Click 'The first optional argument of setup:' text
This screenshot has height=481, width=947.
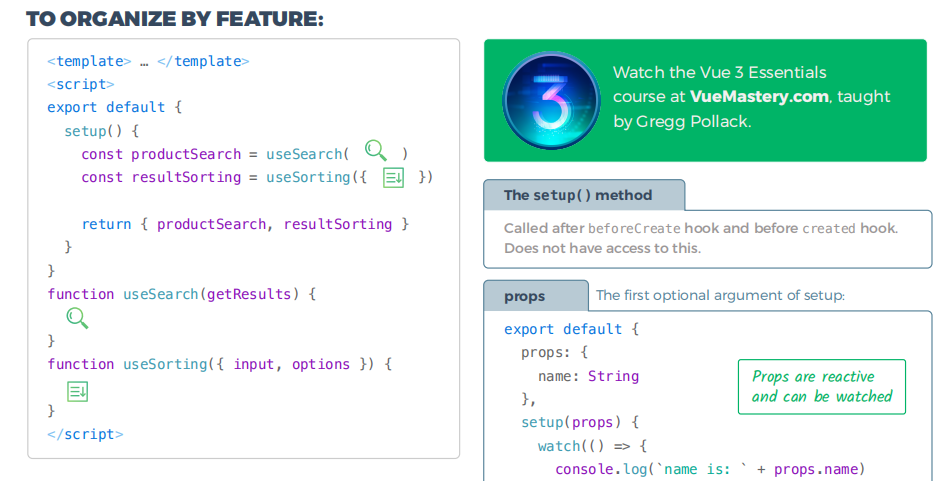tap(721, 295)
